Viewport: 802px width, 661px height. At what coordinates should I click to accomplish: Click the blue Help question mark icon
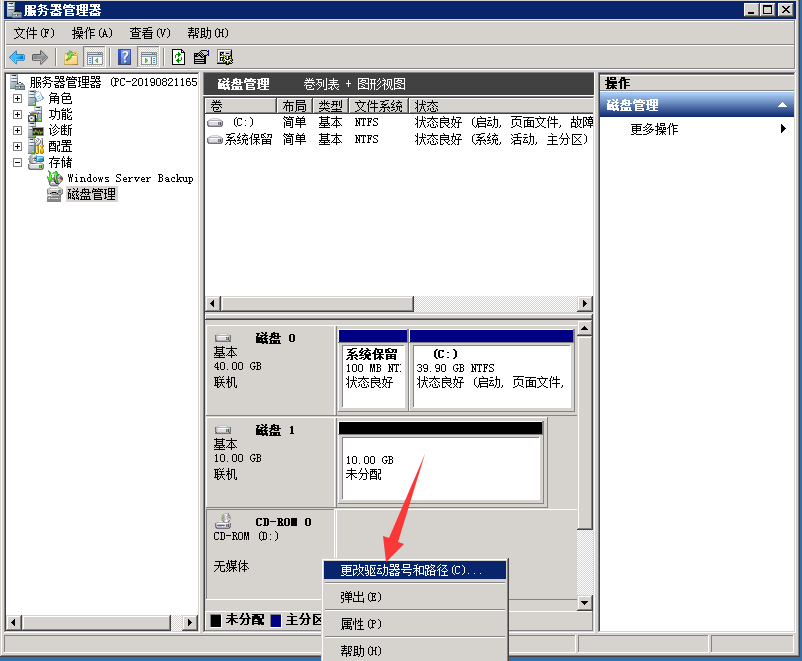point(125,57)
